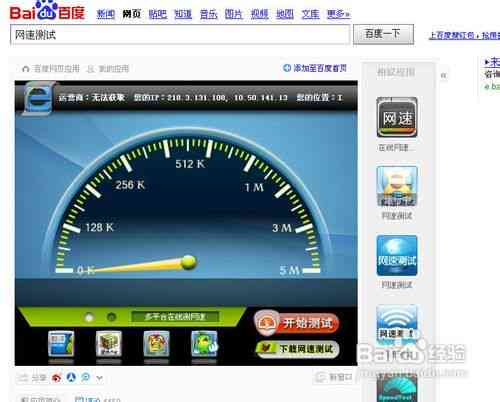Open the second sidebar speed test app icon
This screenshot has width=500, height=402.
point(397,186)
